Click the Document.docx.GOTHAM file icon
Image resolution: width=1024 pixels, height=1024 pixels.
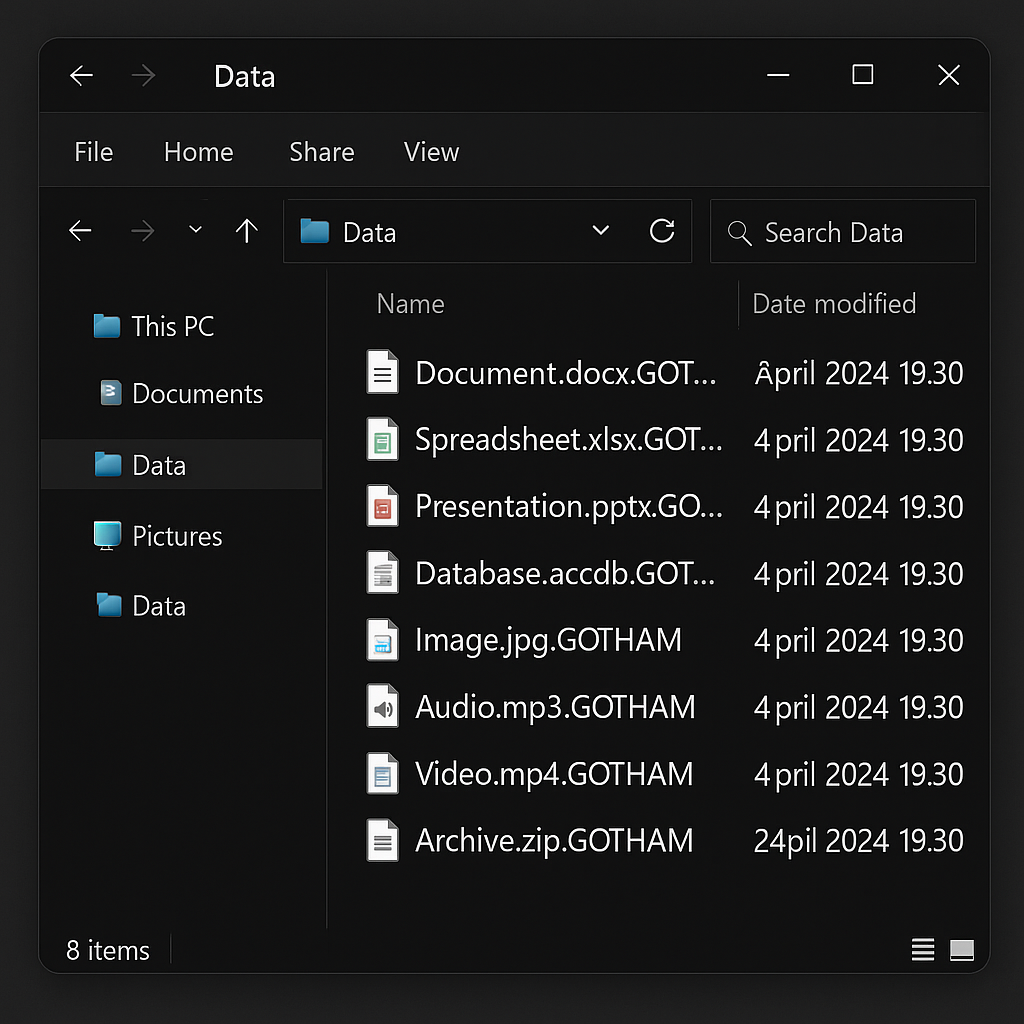pos(382,373)
